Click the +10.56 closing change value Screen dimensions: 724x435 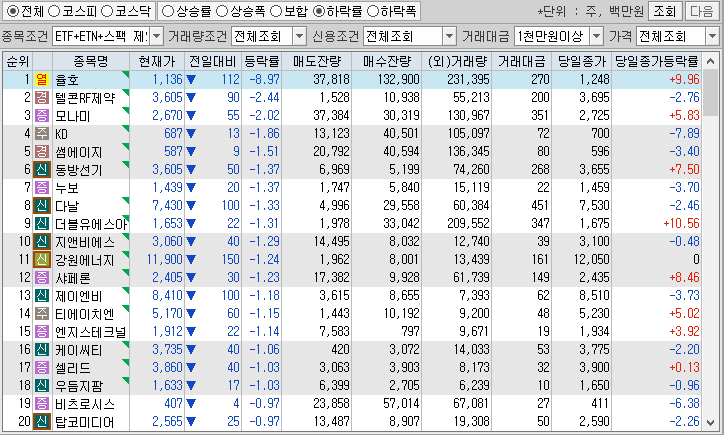(x=682, y=224)
